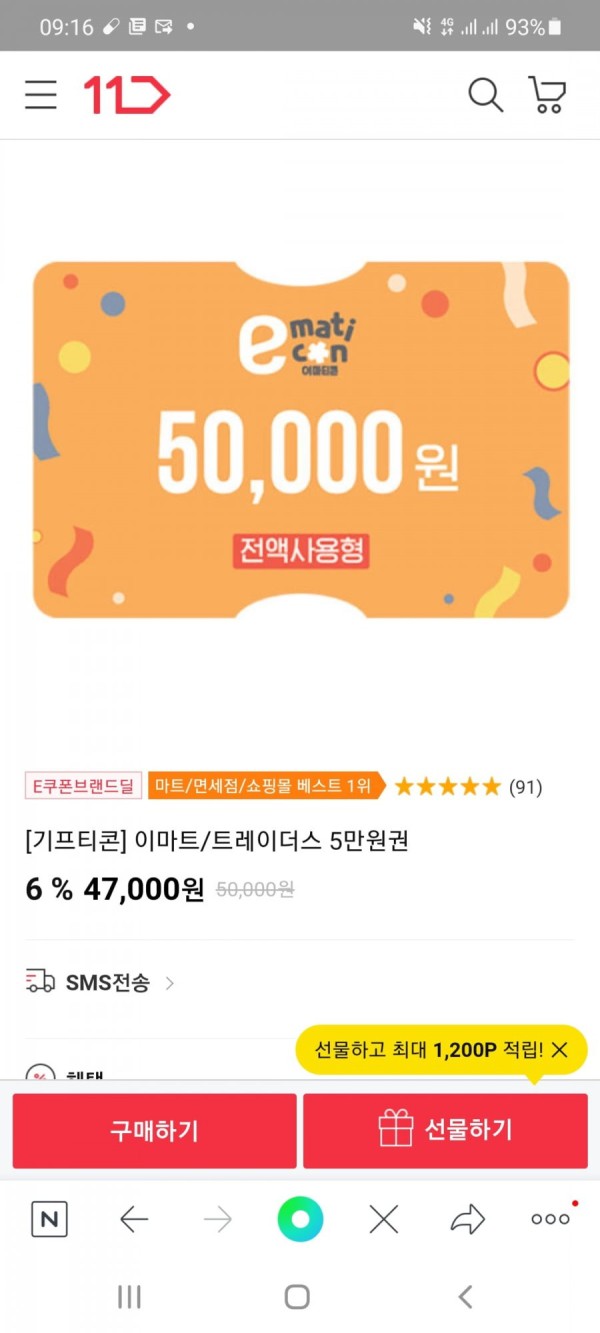Open search with magnifier icon
The width and height of the screenshot is (600, 1333).
click(x=486, y=95)
